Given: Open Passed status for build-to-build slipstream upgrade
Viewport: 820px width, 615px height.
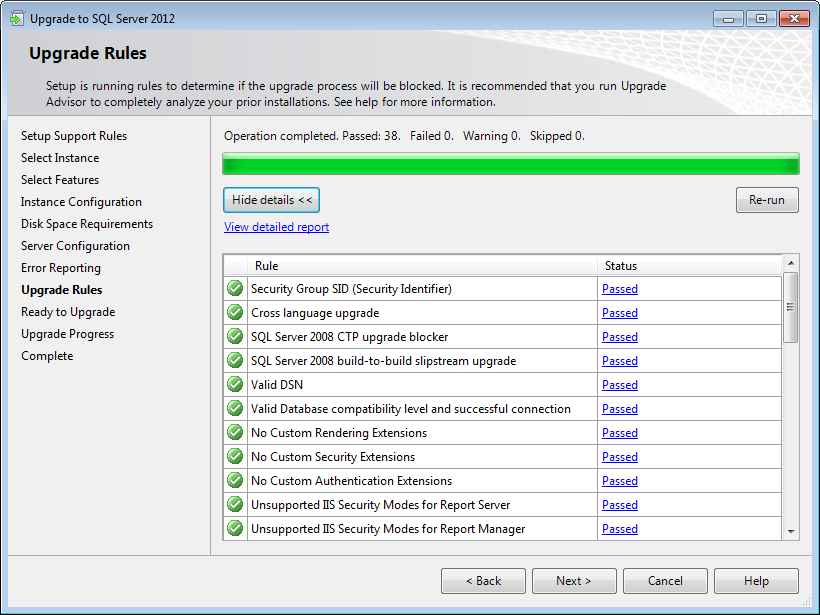Looking at the screenshot, I should (x=620, y=361).
